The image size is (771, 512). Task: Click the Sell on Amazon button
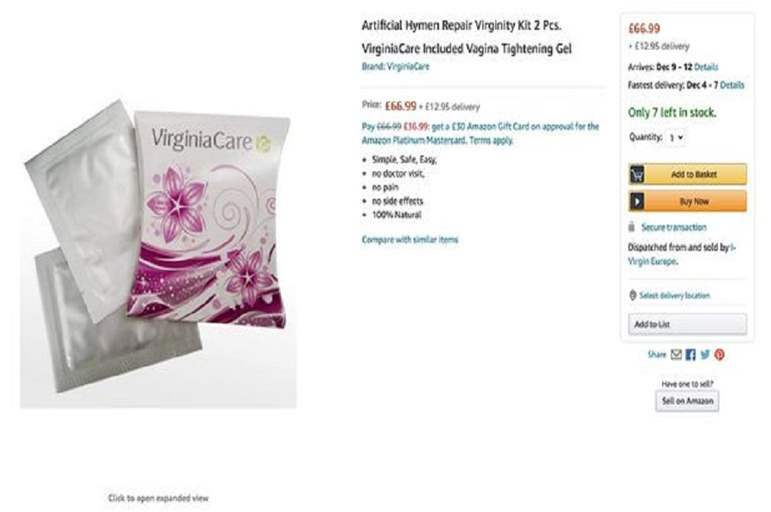pyautogui.click(x=687, y=401)
